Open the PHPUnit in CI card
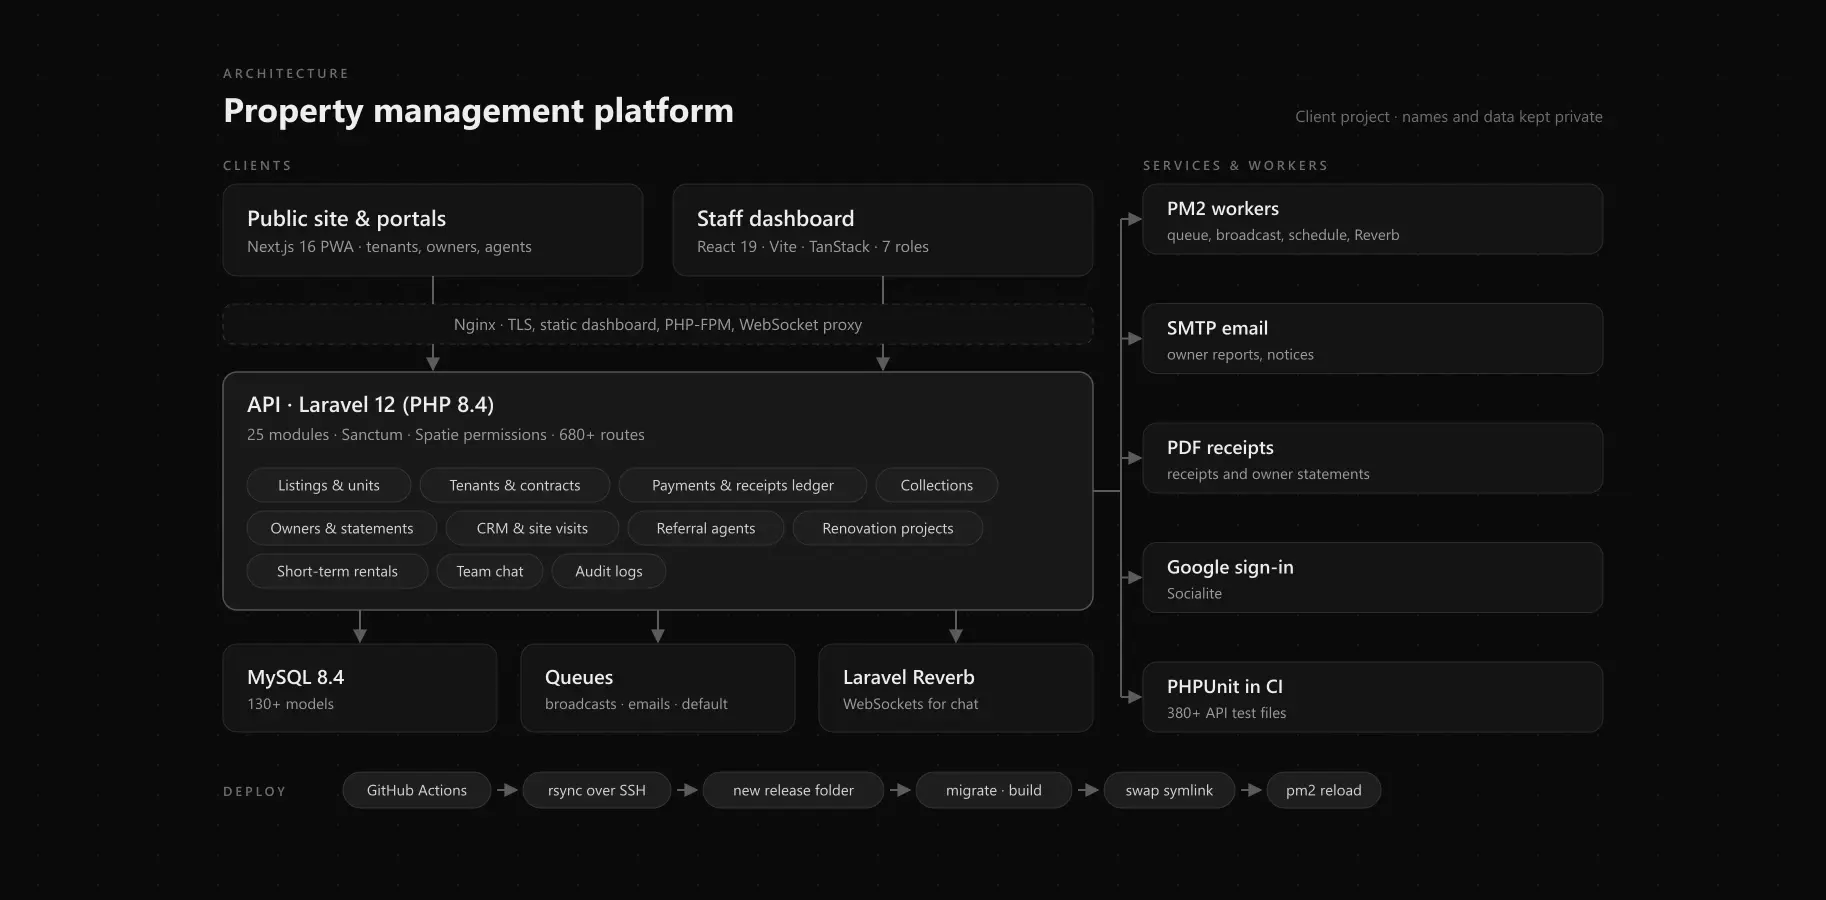 [1372, 697]
